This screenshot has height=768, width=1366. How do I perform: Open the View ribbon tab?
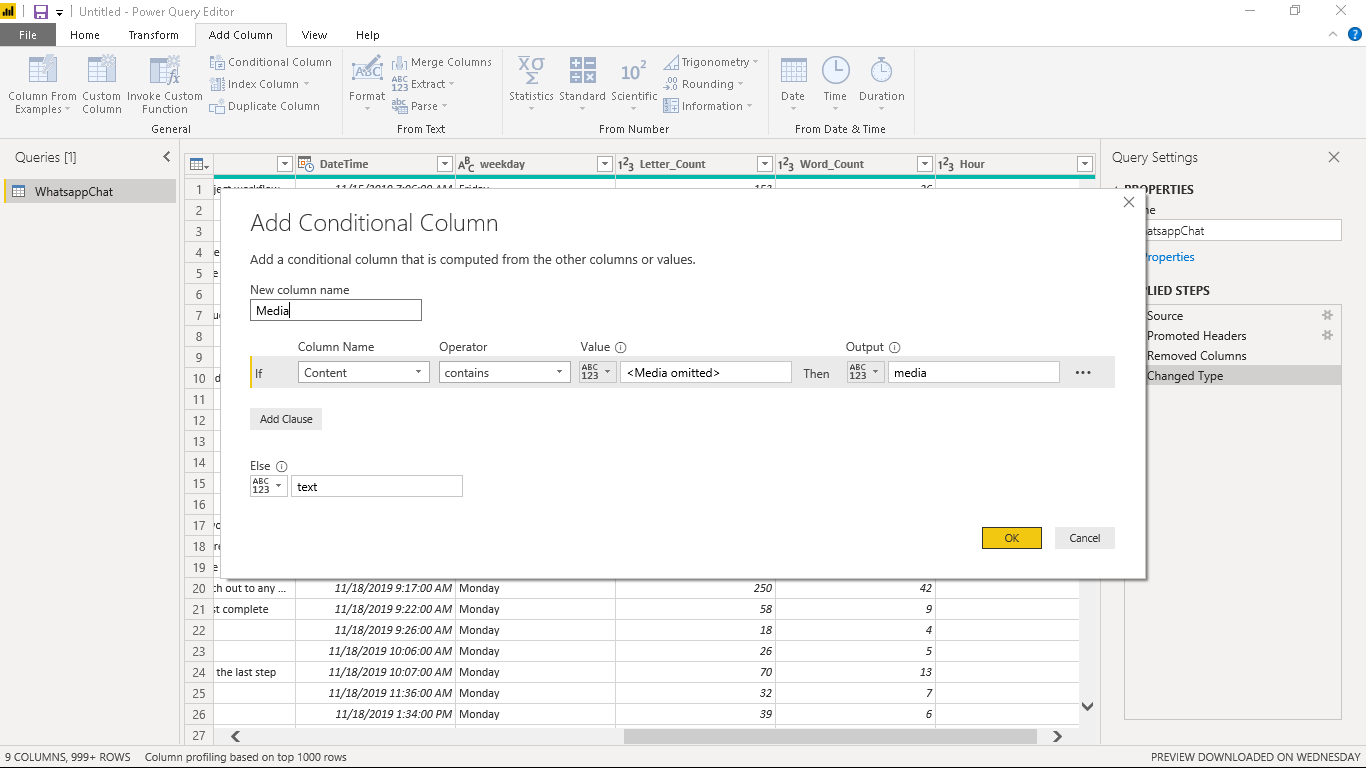coord(314,35)
